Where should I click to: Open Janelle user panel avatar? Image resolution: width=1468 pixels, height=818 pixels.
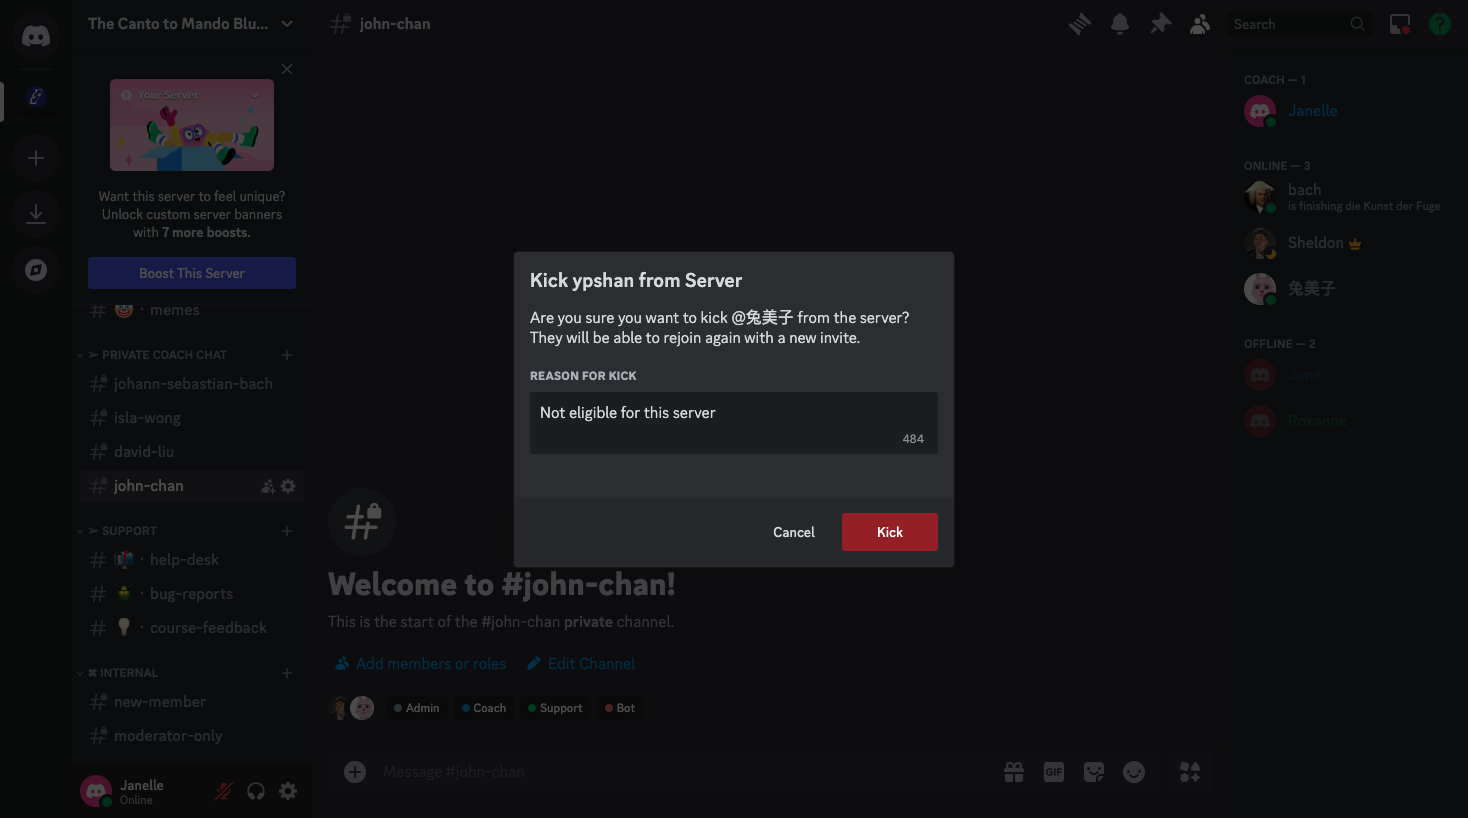click(x=96, y=791)
